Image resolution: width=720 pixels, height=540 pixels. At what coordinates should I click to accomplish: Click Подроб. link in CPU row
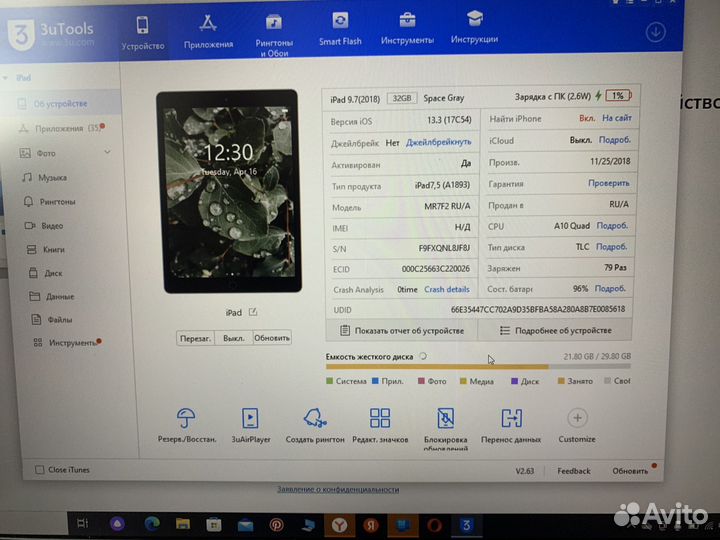[612, 226]
